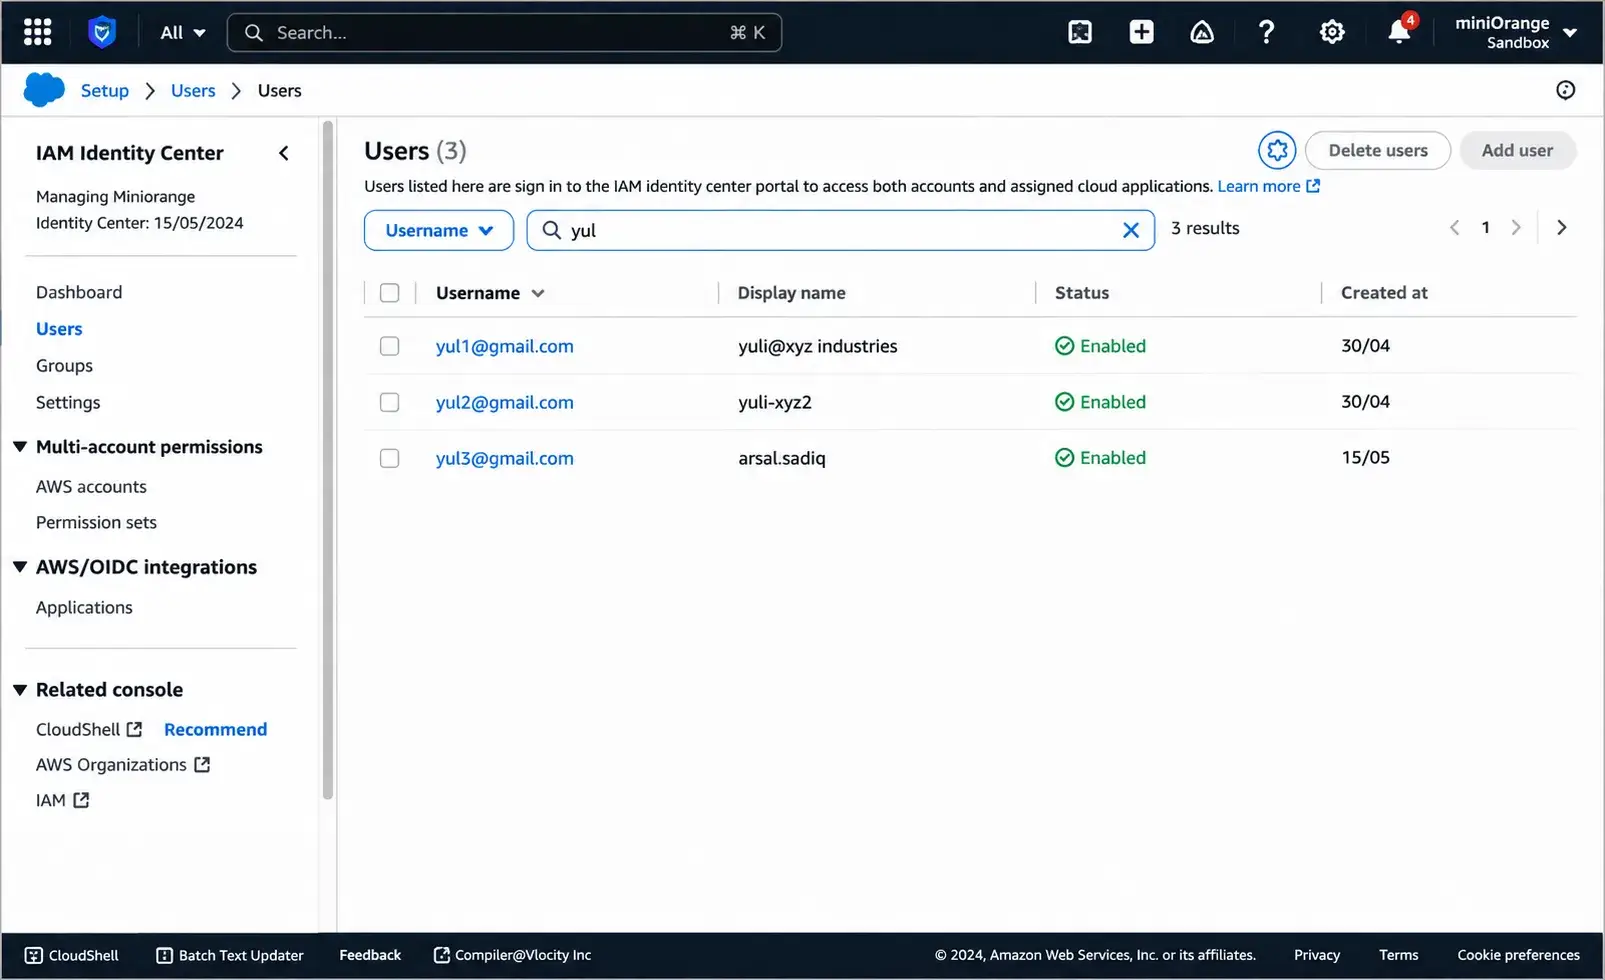Click the Learn more link
The height and width of the screenshot is (980, 1605).
pos(1259,186)
